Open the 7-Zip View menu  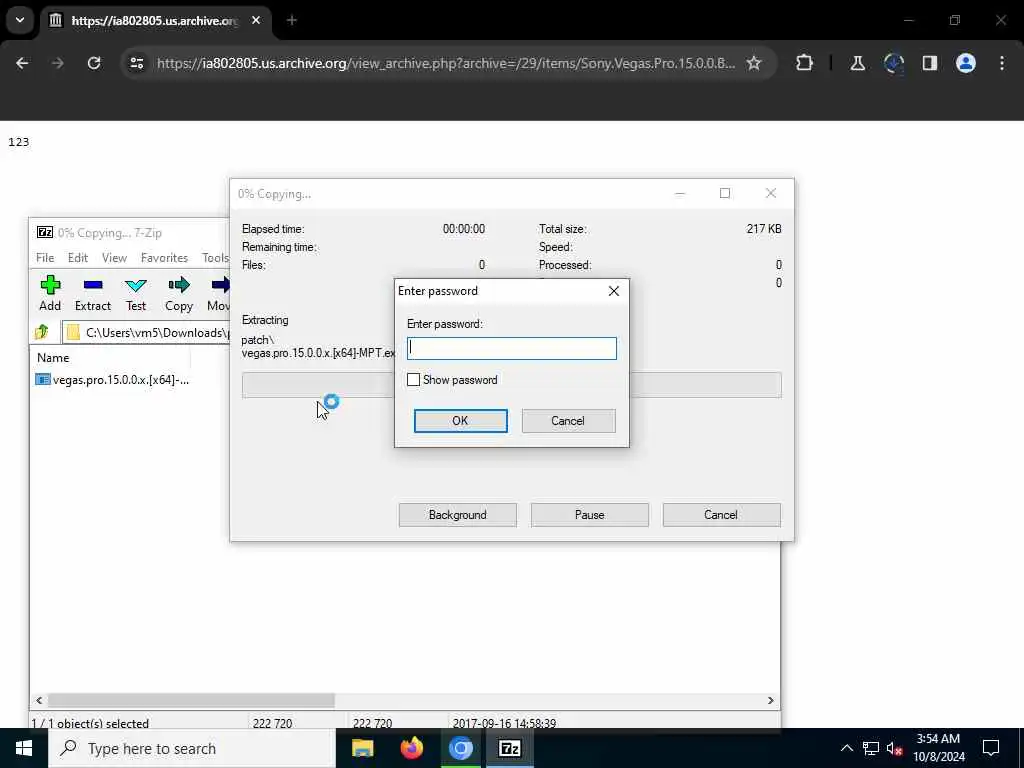pos(114,258)
